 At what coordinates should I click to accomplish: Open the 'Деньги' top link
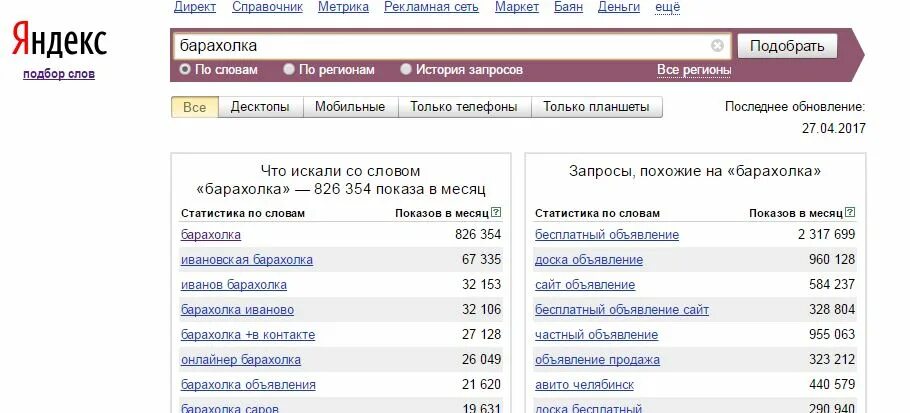click(619, 7)
